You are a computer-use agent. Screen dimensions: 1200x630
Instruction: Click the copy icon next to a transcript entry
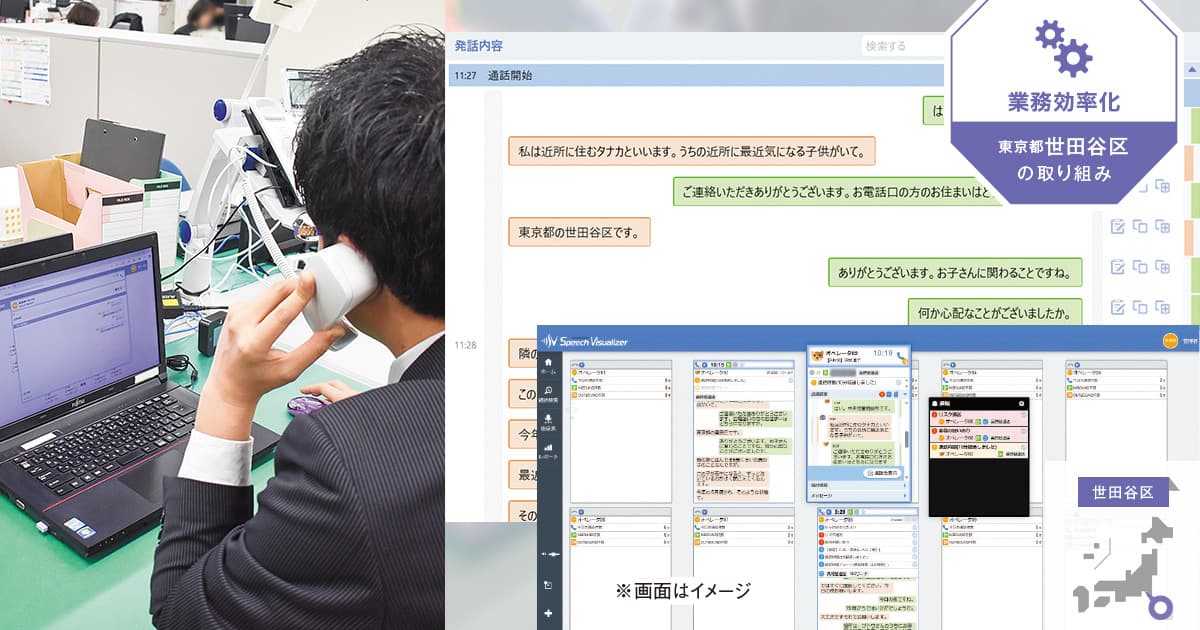click(1140, 227)
